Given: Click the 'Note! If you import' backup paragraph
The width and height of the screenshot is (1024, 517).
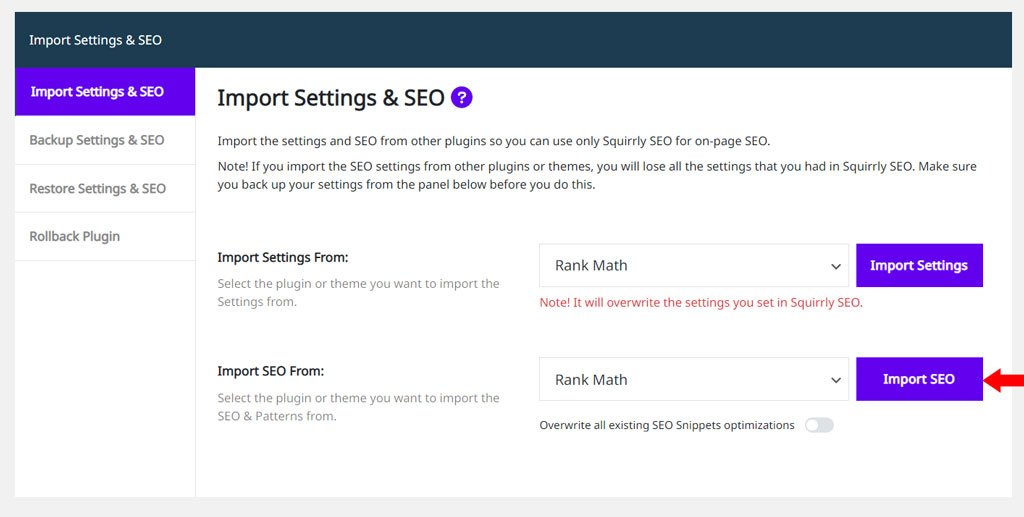Looking at the screenshot, I should (x=597, y=176).
